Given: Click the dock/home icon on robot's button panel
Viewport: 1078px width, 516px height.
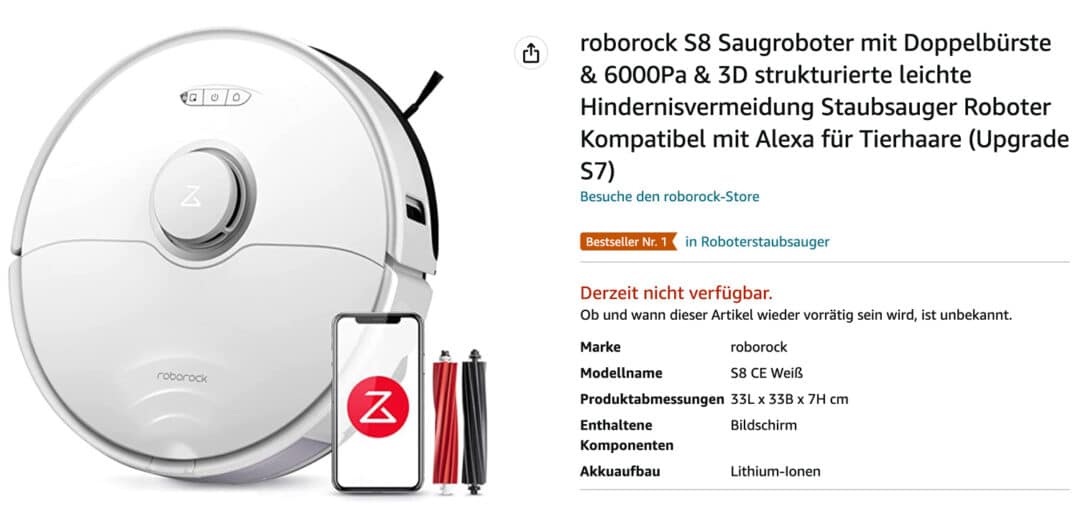Looking at the screenshot, I should pyautogui.click(x=236, y=97).
